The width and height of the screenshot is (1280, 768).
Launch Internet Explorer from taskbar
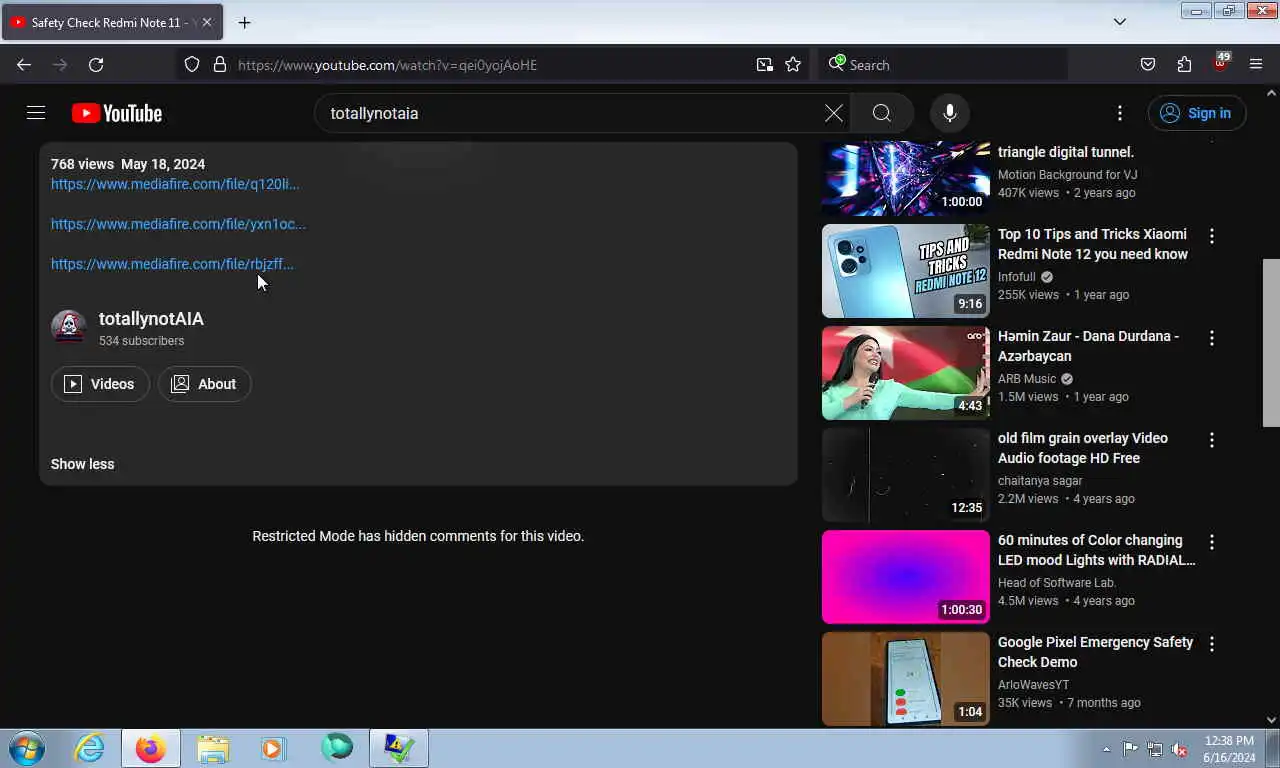click(x=90, y=748)
